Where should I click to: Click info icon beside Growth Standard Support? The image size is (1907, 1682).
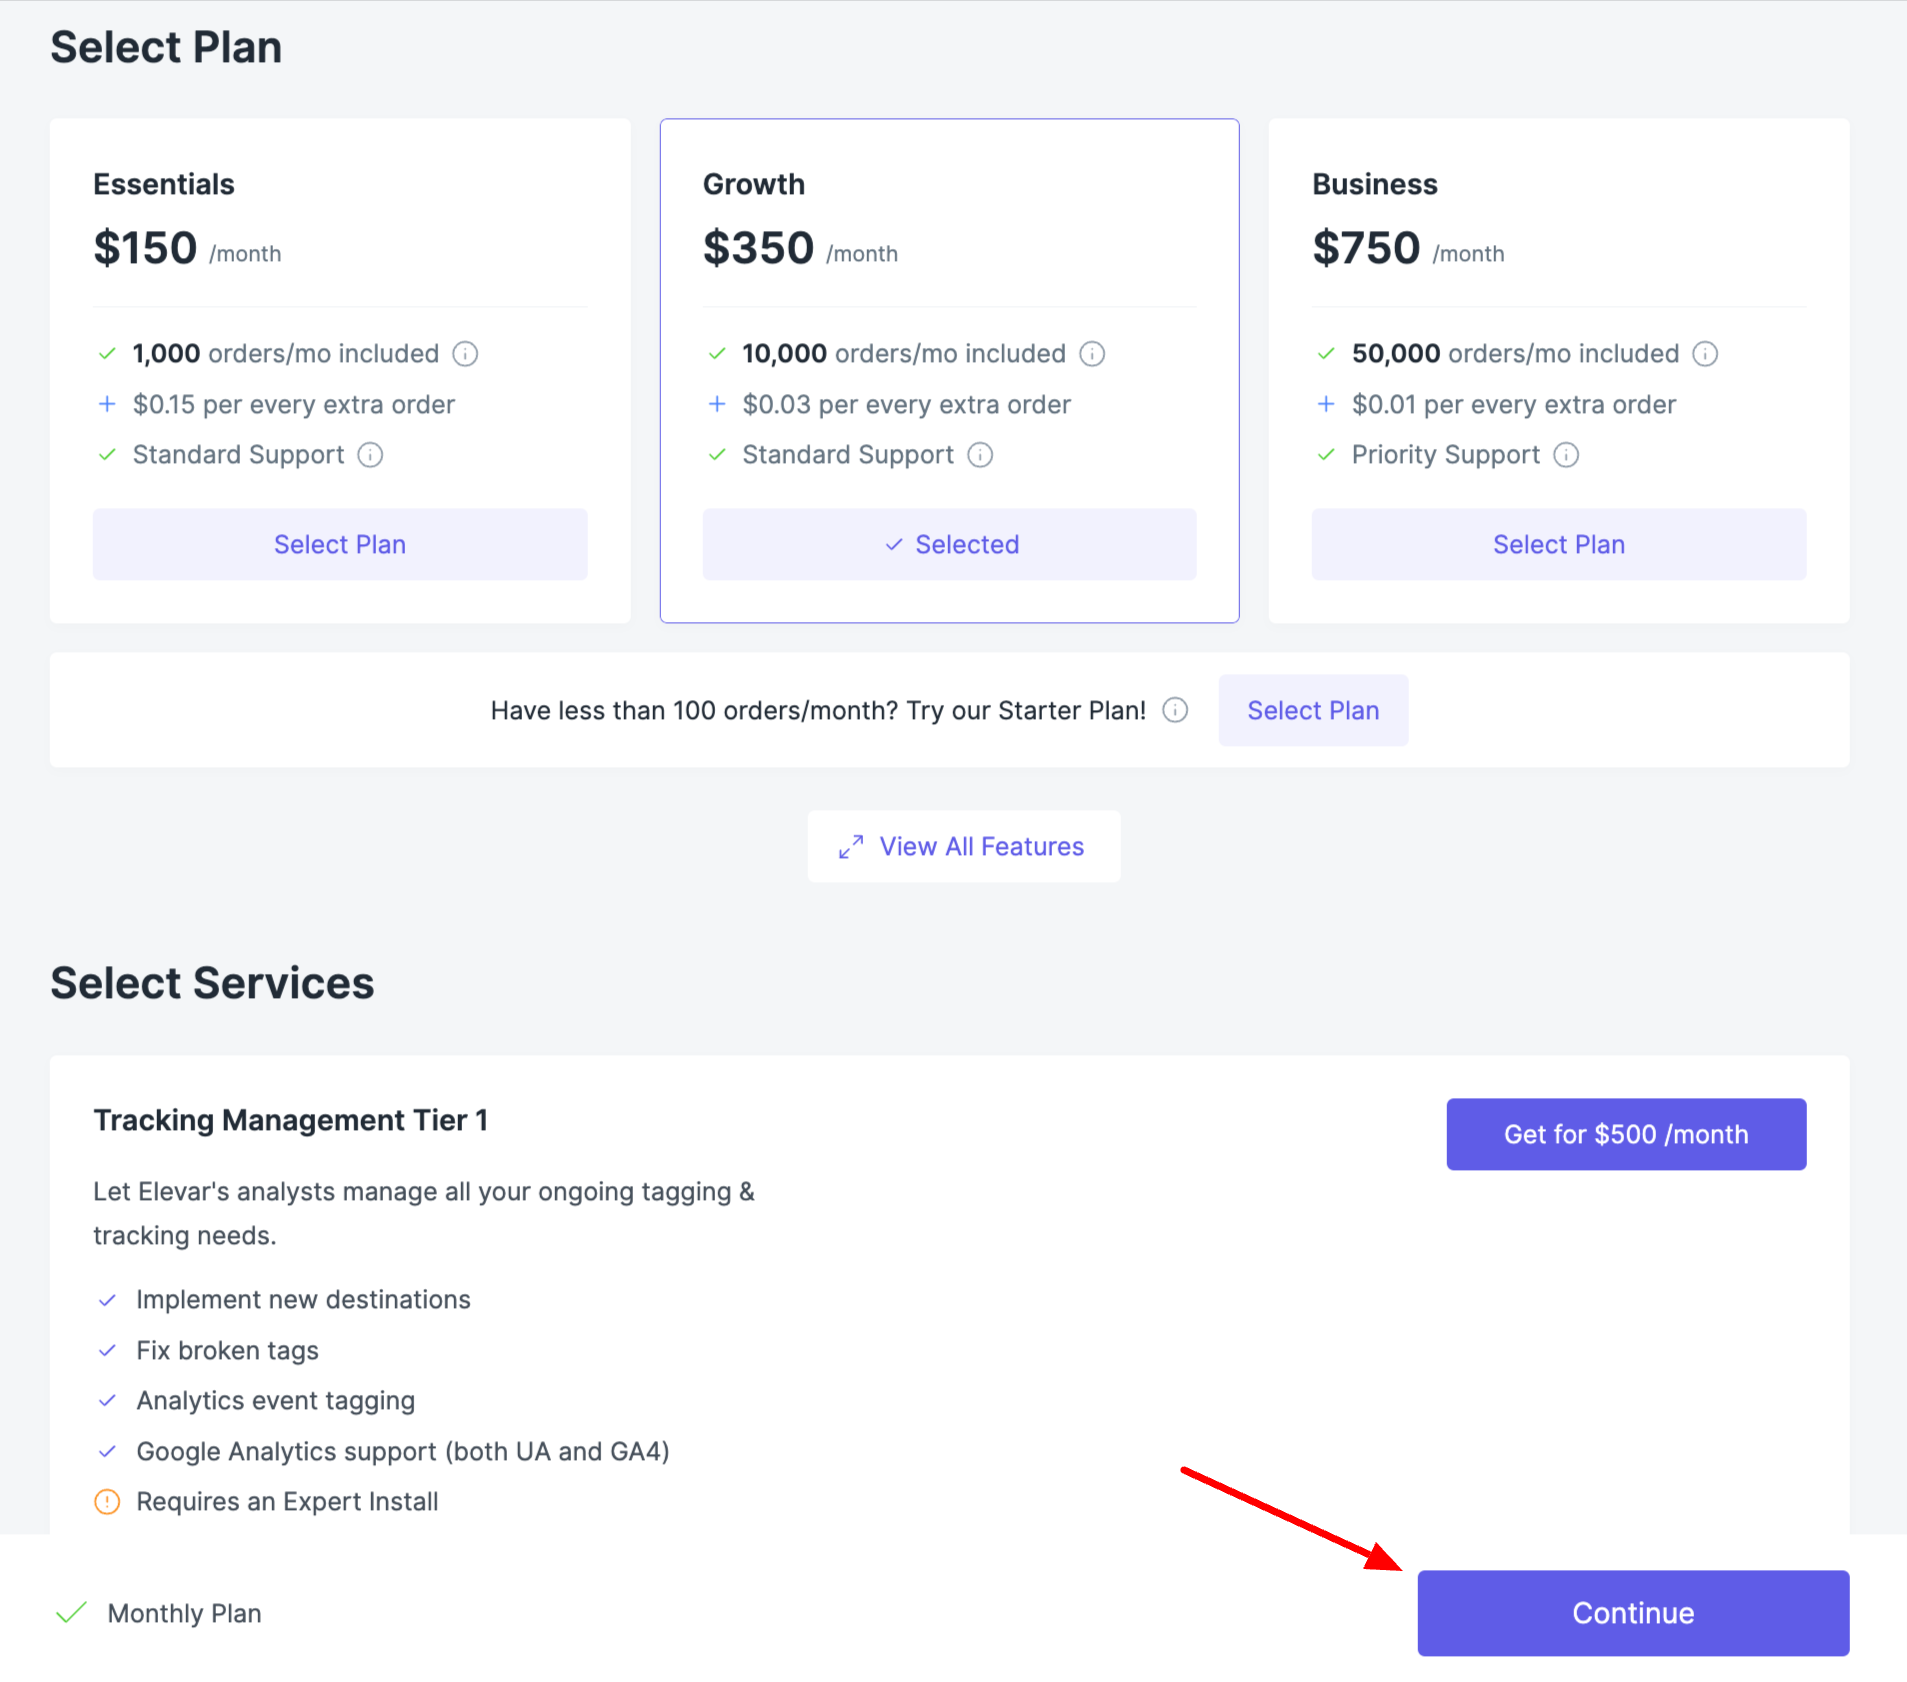[980, 455]
